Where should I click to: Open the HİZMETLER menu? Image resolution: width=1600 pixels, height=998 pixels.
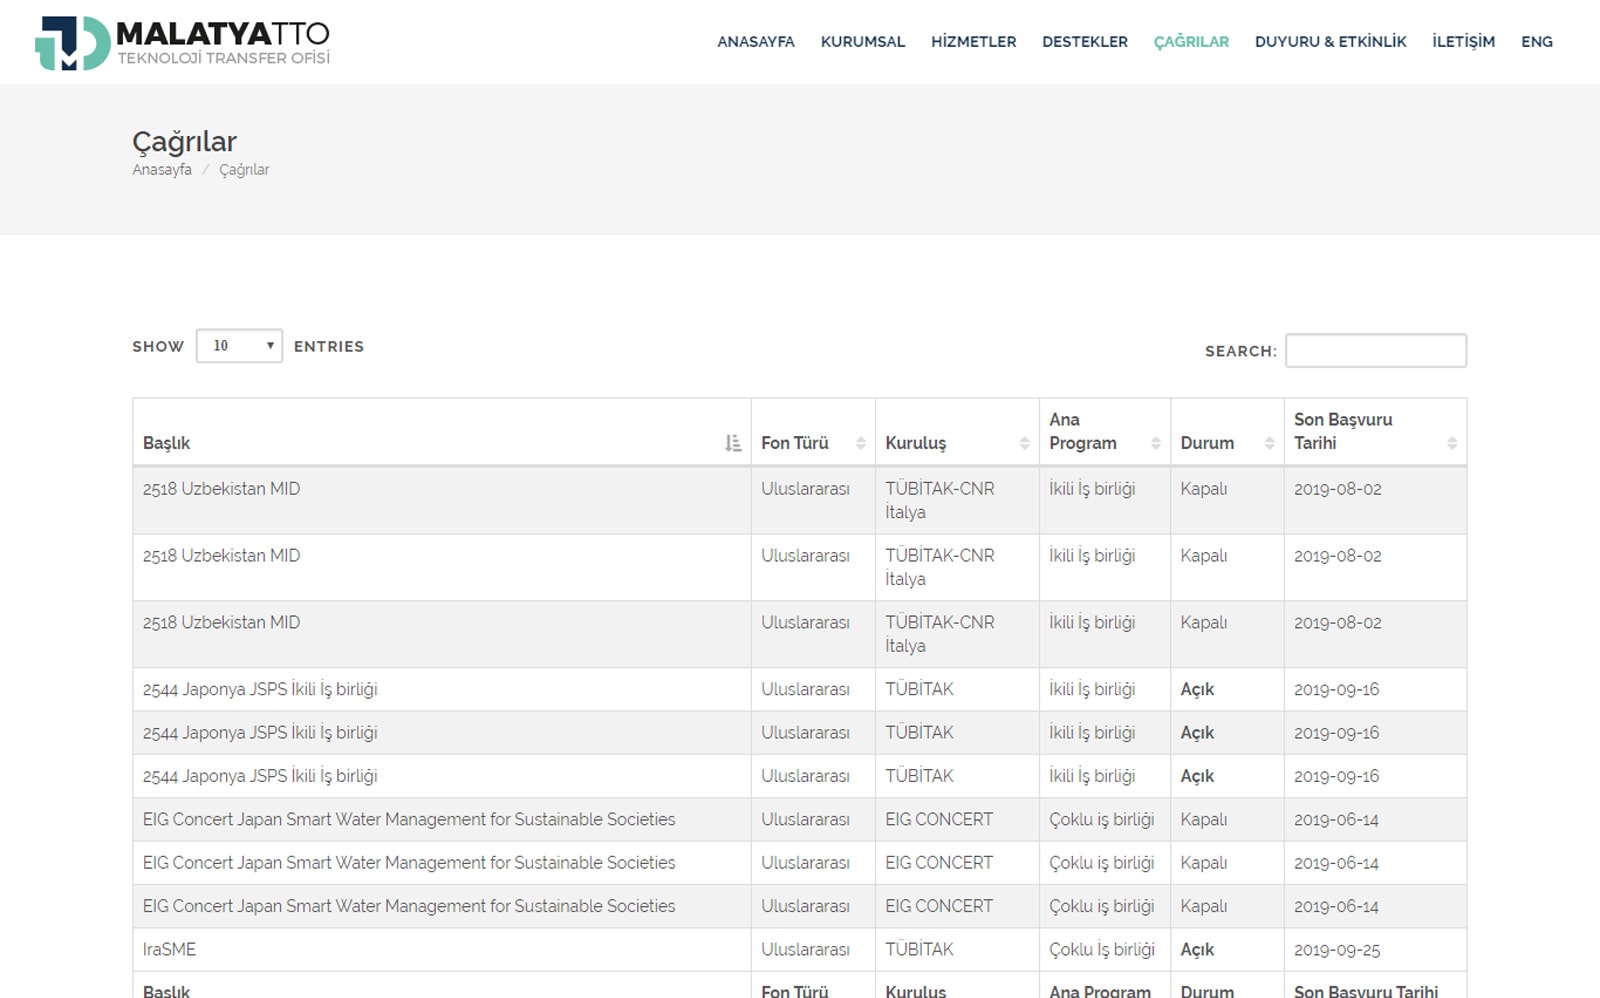click(x=973, y=42)
